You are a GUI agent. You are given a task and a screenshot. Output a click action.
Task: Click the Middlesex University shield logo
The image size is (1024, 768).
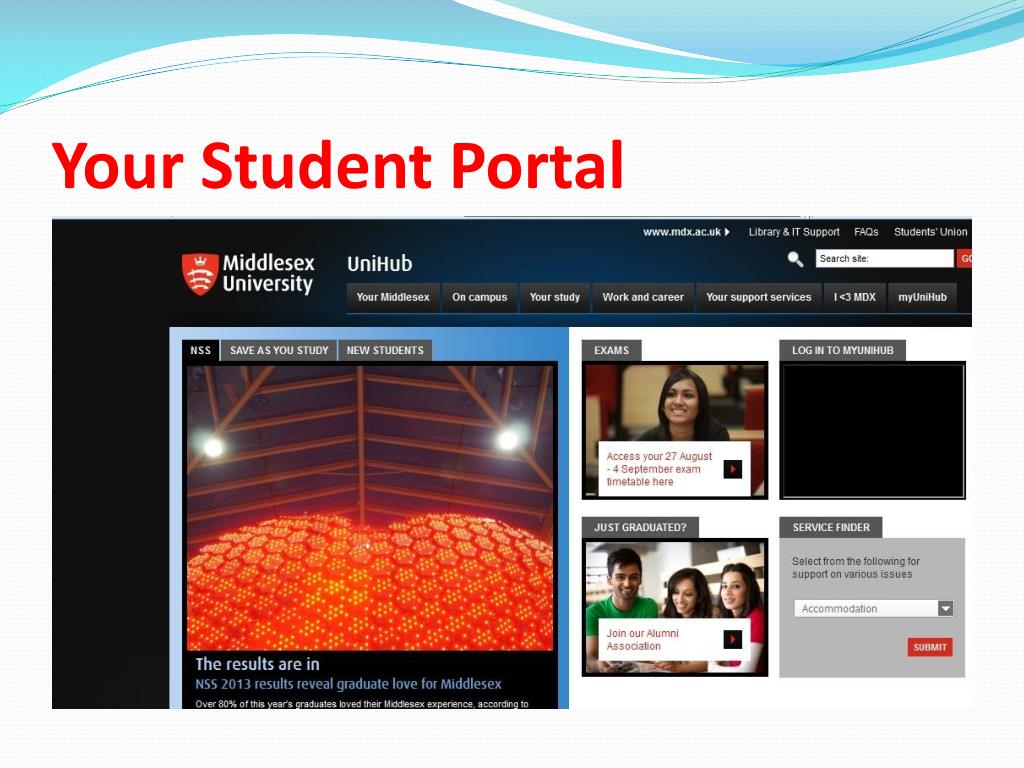point(199,274)
